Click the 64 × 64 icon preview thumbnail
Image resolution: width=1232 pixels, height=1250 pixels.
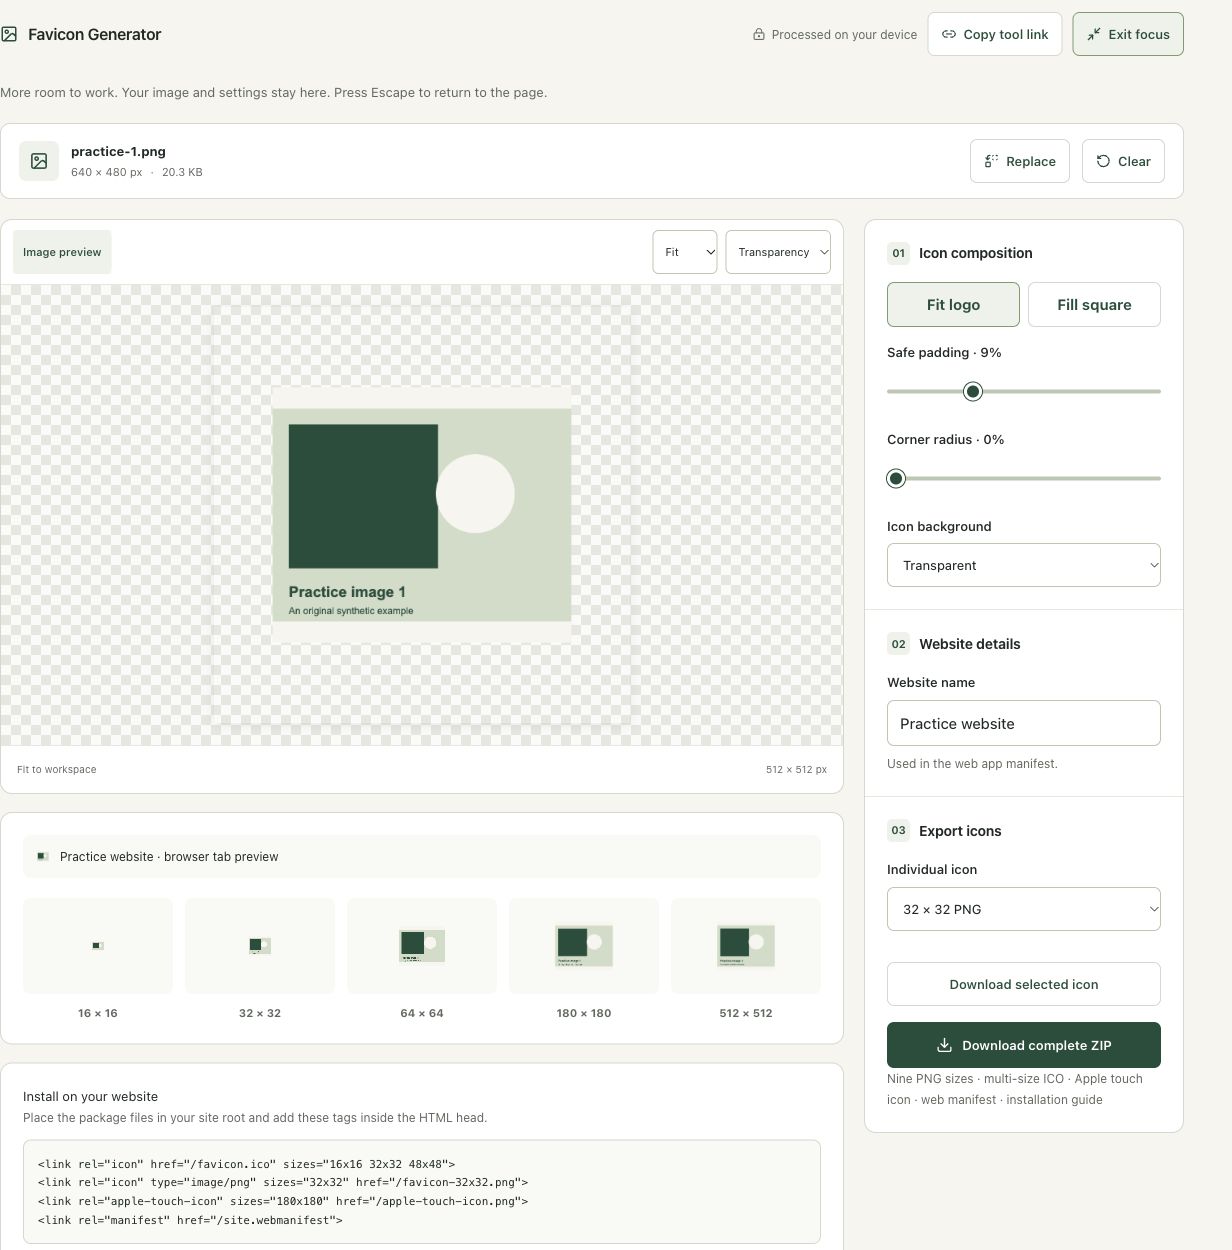coord(422,946)
